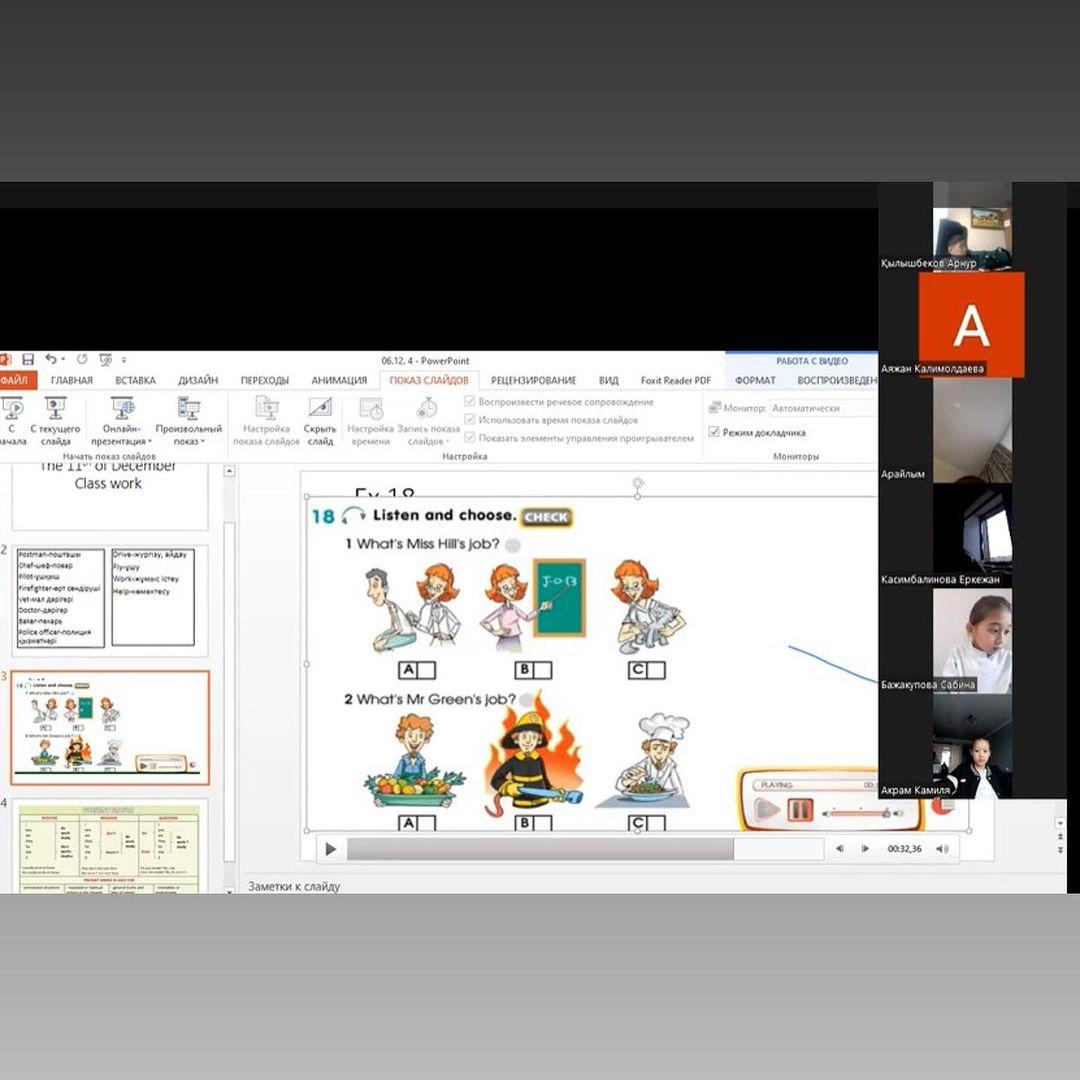Viewport: 1080px width, 1080px height.
Task: Switch to the ВИД tab
Action: coord(608,380)
